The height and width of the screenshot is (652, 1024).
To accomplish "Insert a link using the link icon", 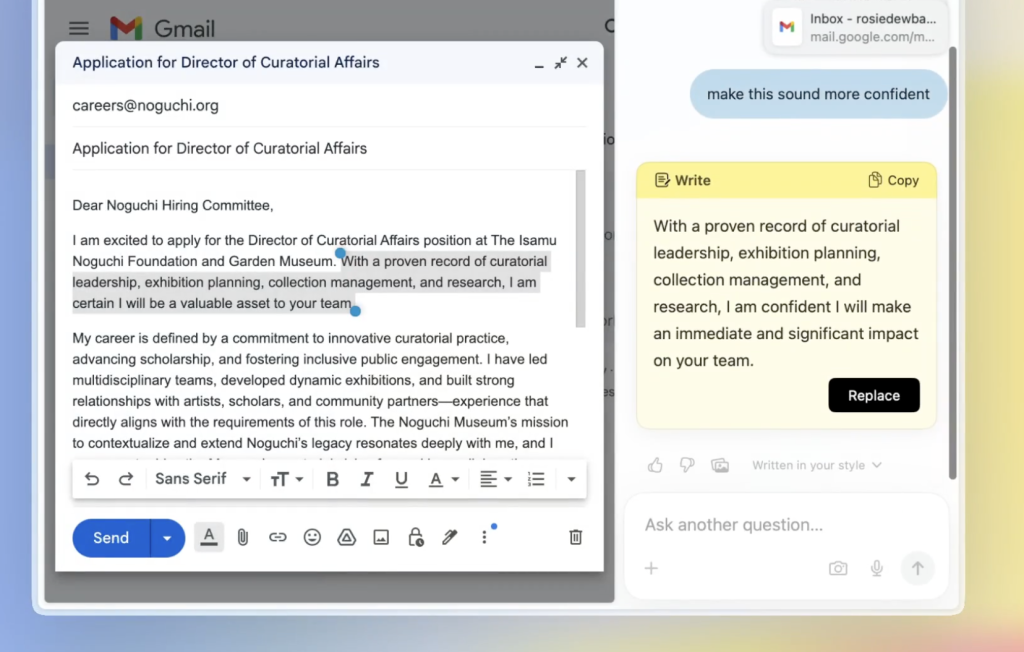I will [x=277, y=537].
